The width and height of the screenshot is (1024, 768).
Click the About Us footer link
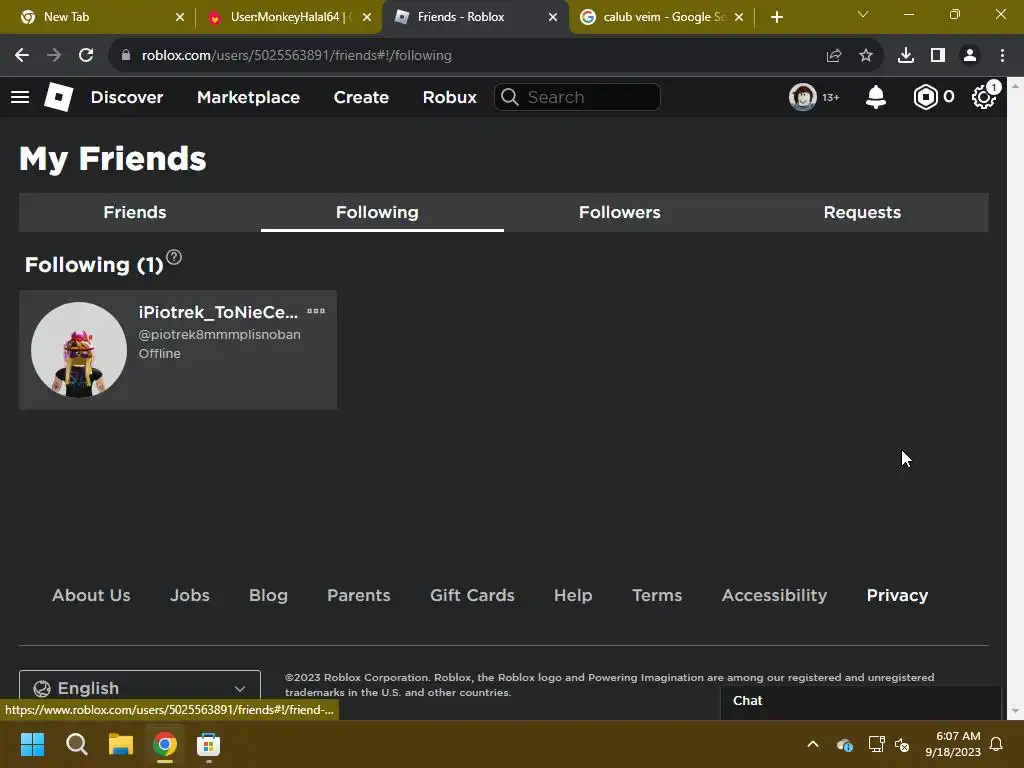click(91, 595)
